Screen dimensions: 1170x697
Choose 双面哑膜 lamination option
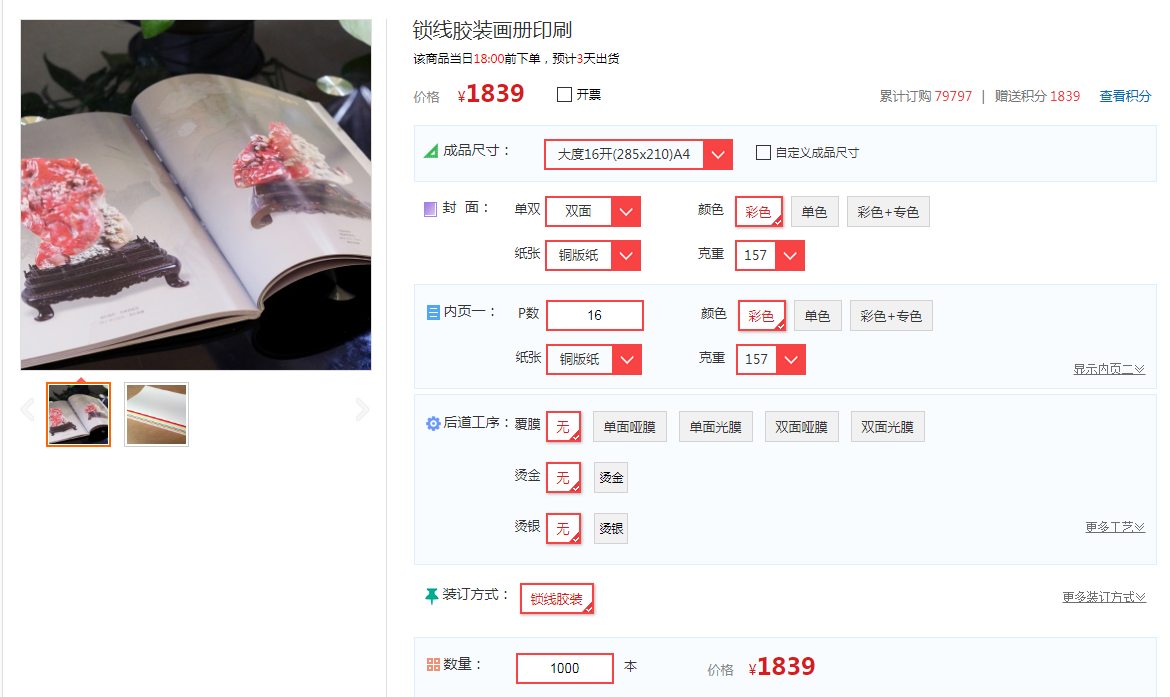[801, 427]
